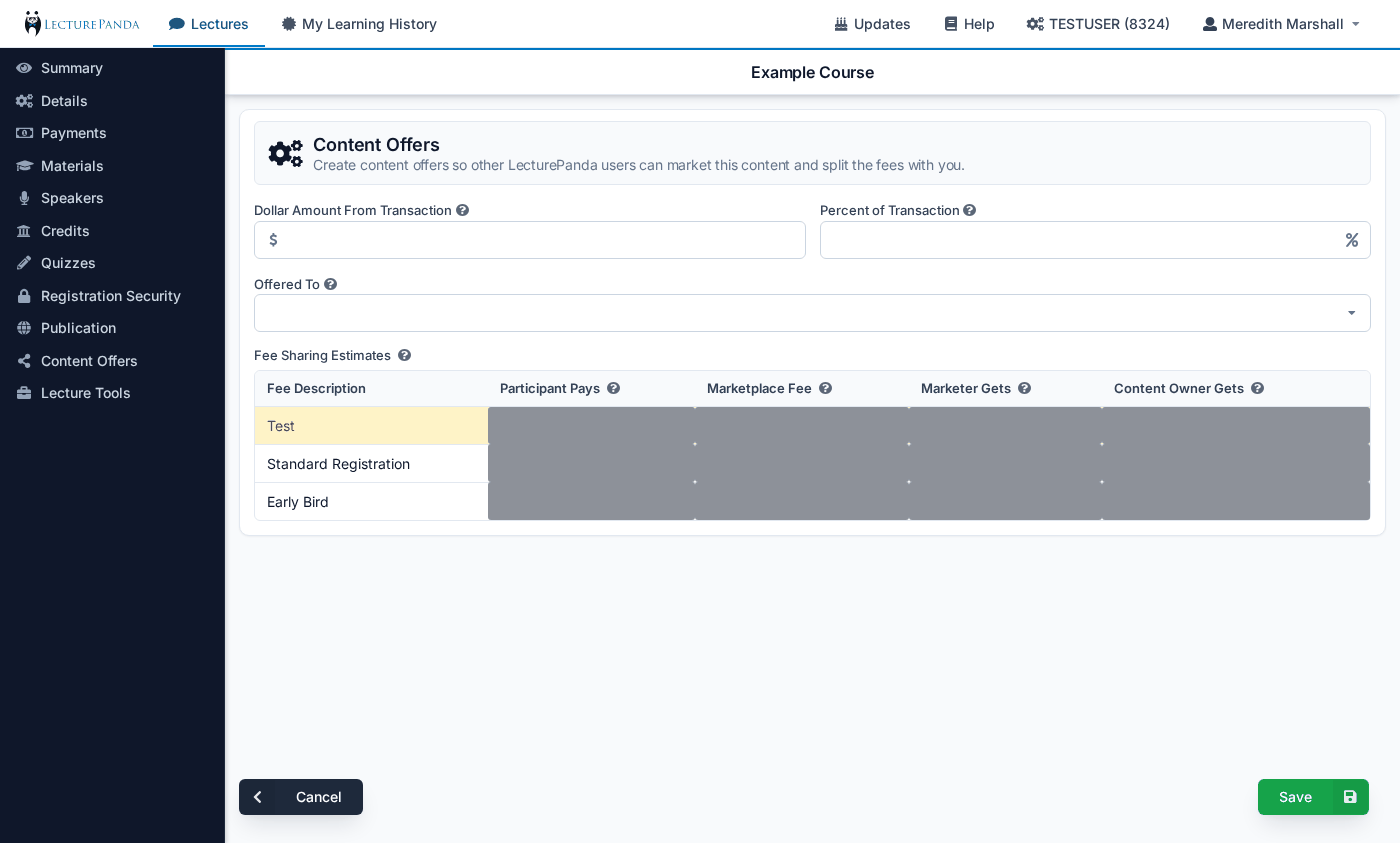The width and height of the screenshot is (1400, 843).
Task: Expand the Meredith Marshall user dropdown
Action: [x=1281, y=24]
